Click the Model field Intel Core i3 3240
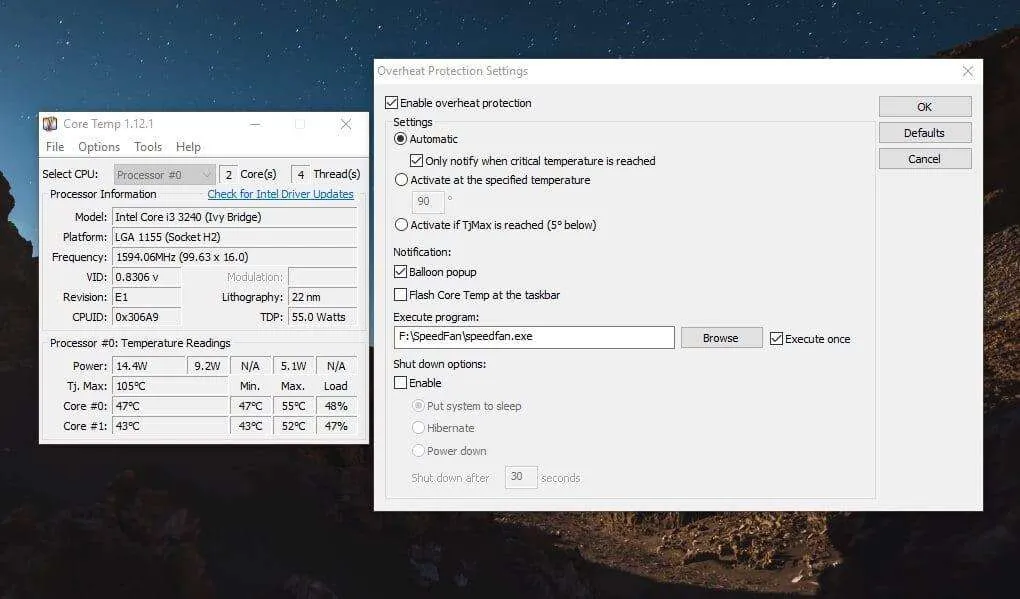 [x=235, y=217]
